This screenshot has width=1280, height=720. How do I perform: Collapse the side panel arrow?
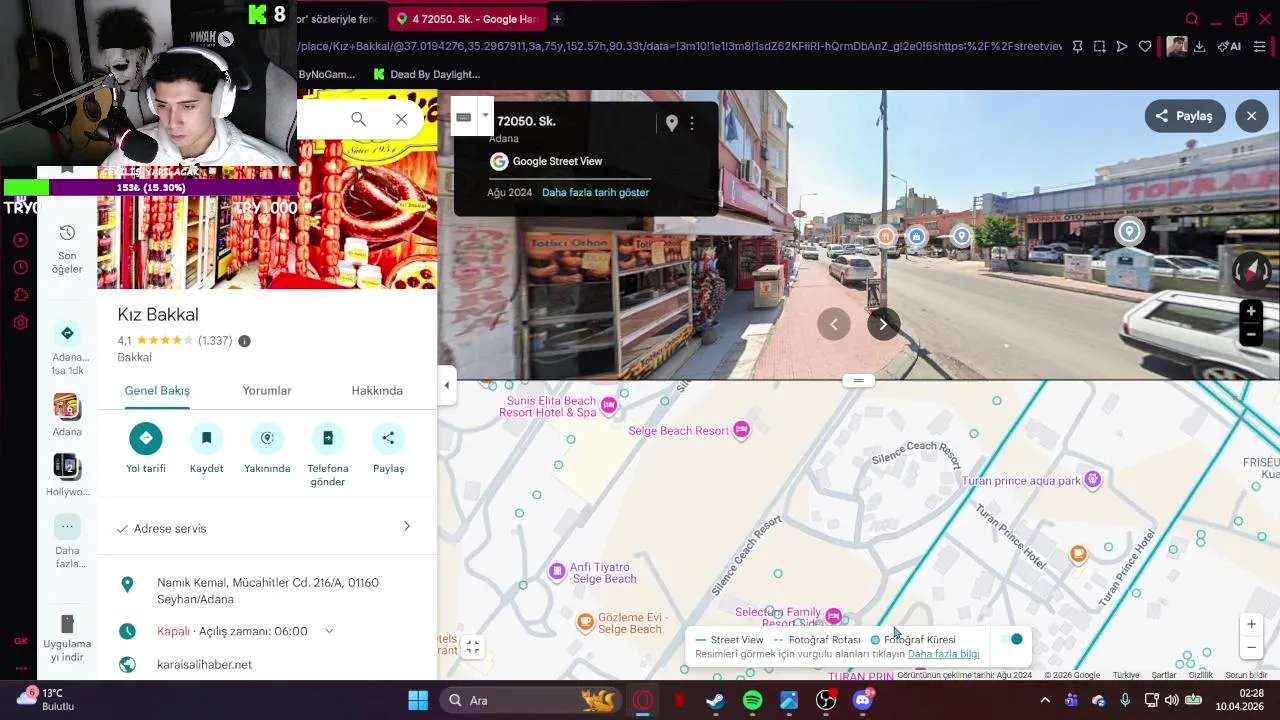pos(447,385)
